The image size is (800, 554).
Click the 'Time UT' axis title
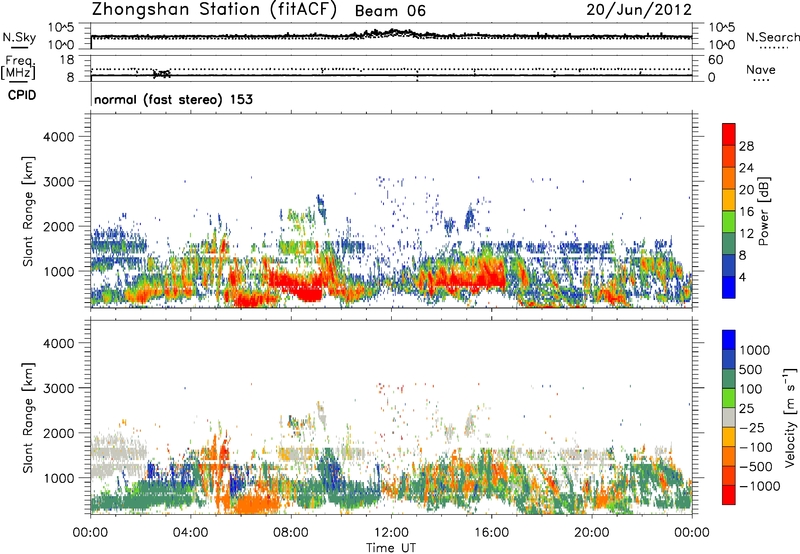tap(391, 548)
